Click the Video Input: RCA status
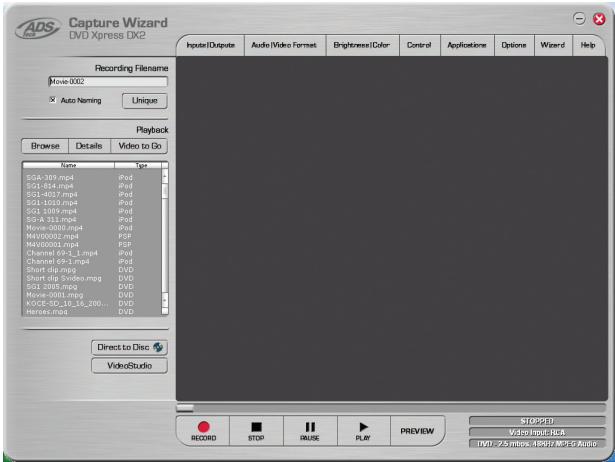Screen dimensions: 615x462 537,432
